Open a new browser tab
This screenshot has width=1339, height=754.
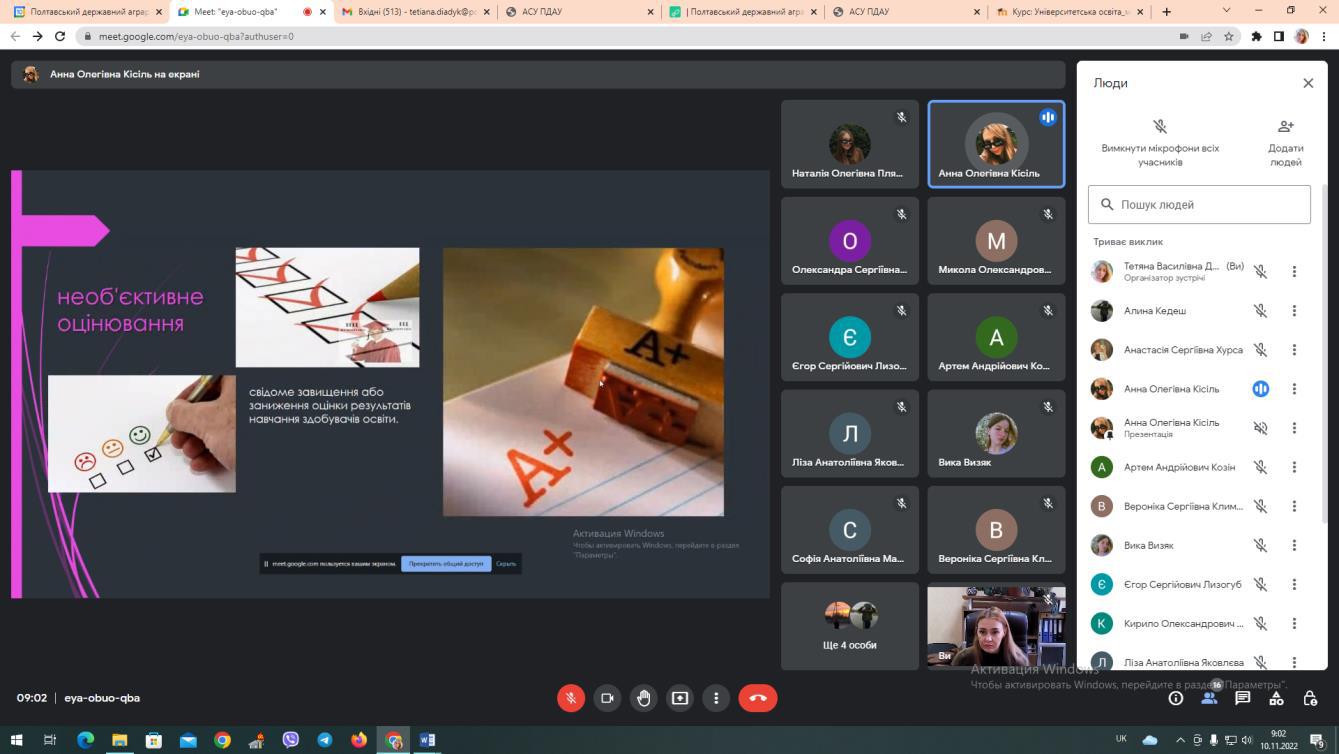[x=1166, y=12]
